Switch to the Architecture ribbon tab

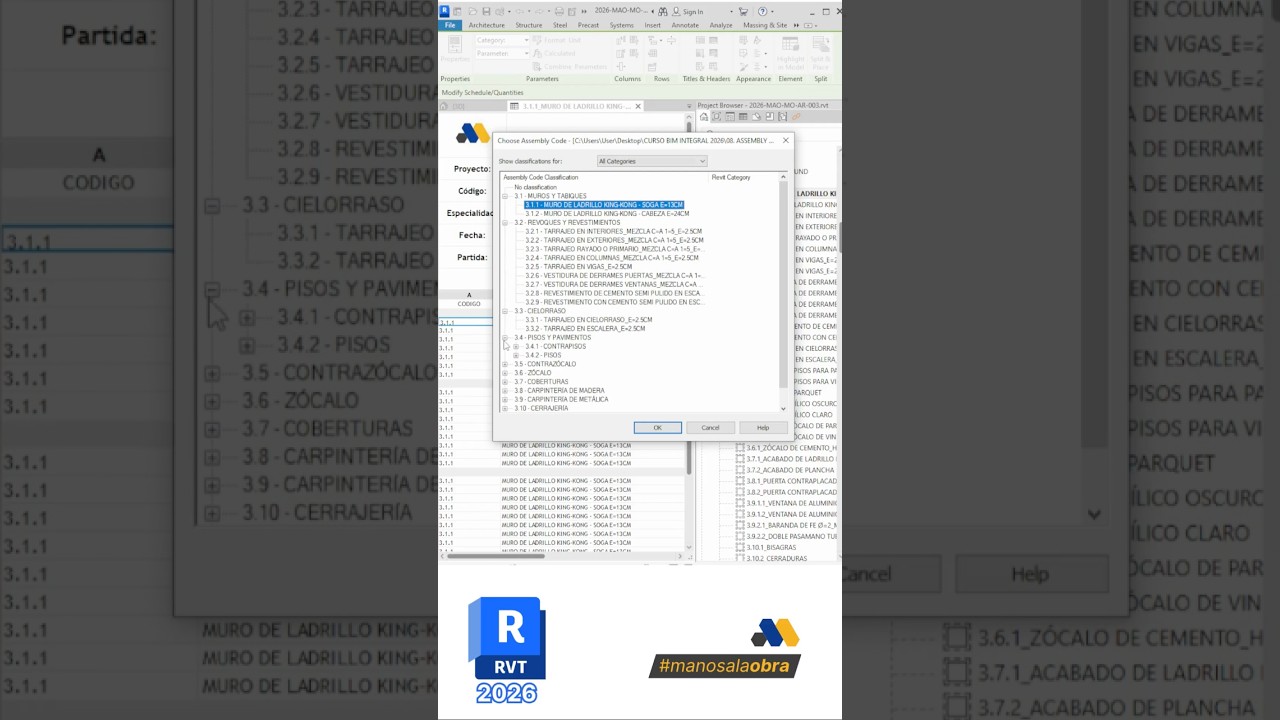[x=487, y=25]
